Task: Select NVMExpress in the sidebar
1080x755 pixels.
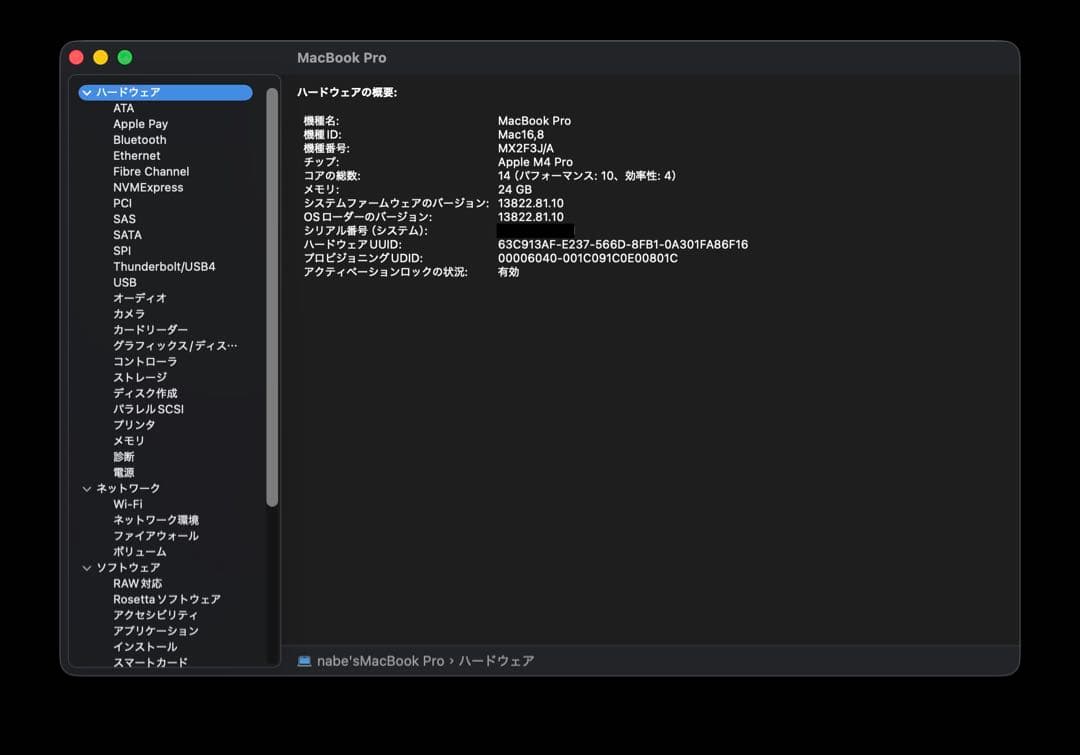Action: pos(148,187)
